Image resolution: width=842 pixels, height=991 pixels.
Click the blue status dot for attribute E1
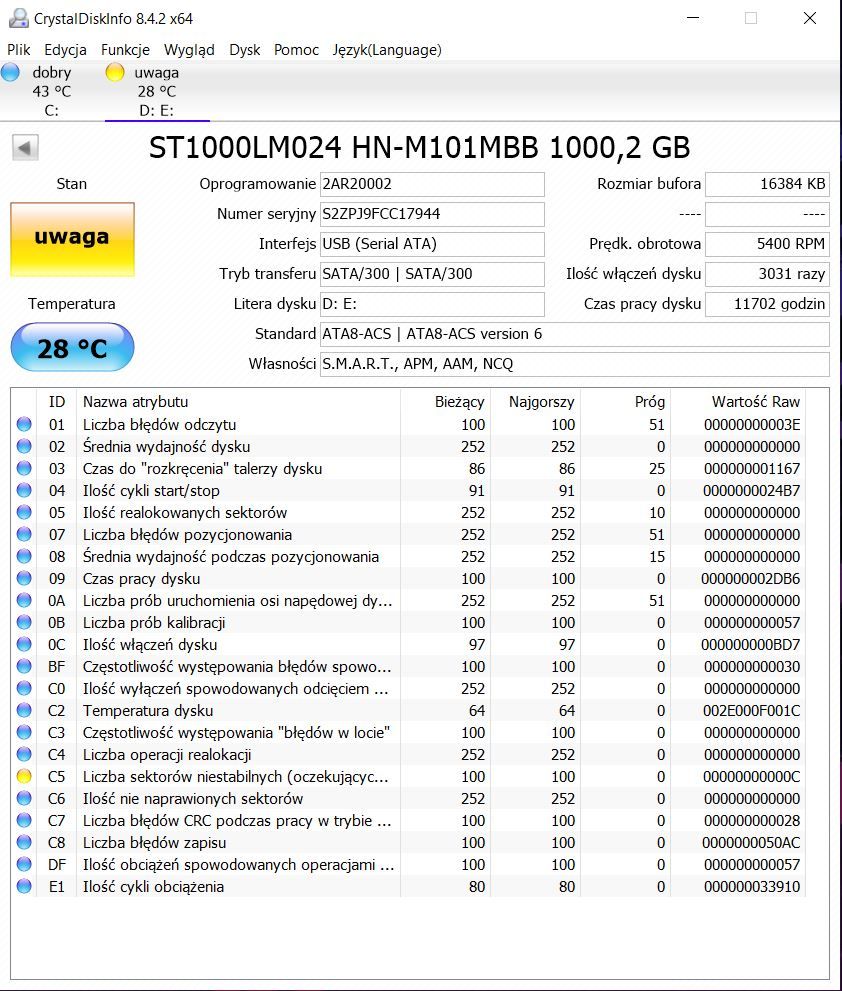pos(24,886)
